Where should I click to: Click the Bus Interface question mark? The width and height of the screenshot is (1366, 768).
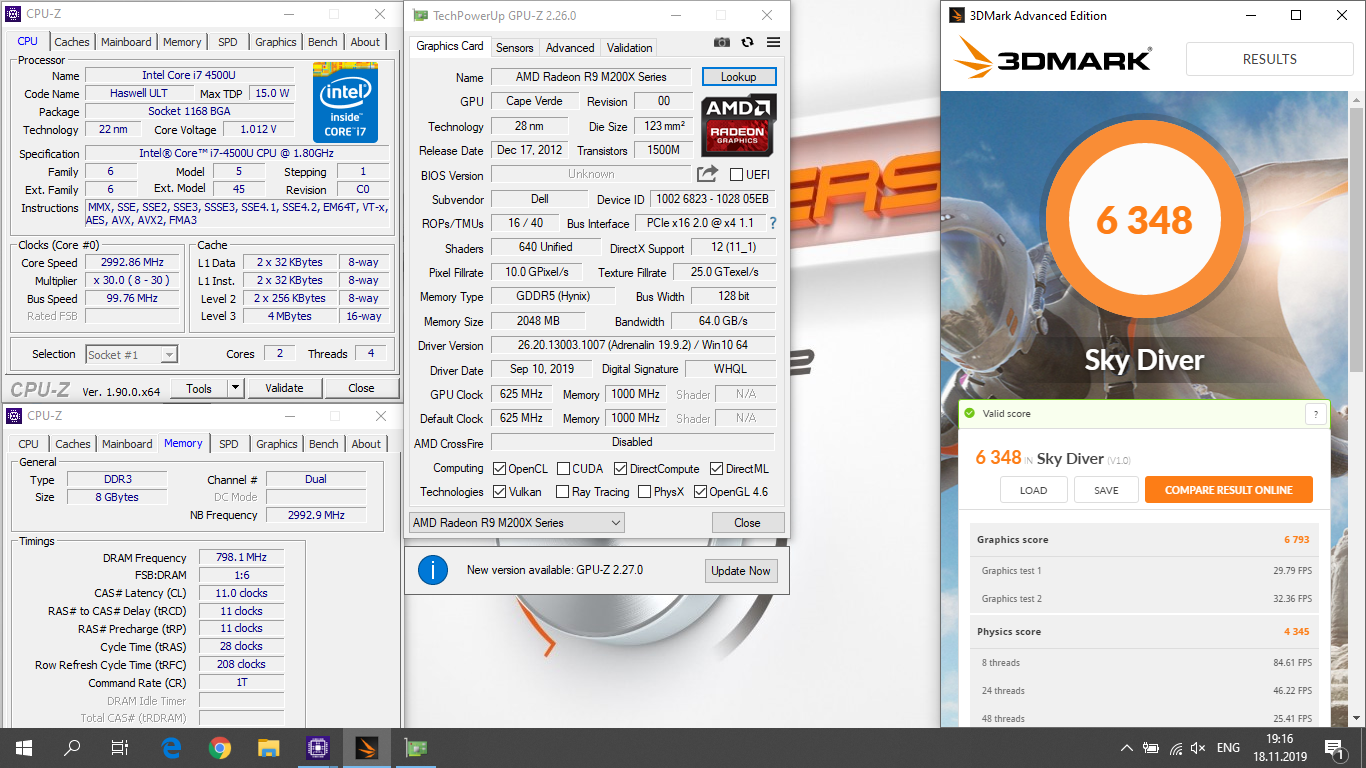[x=772, y=223]
